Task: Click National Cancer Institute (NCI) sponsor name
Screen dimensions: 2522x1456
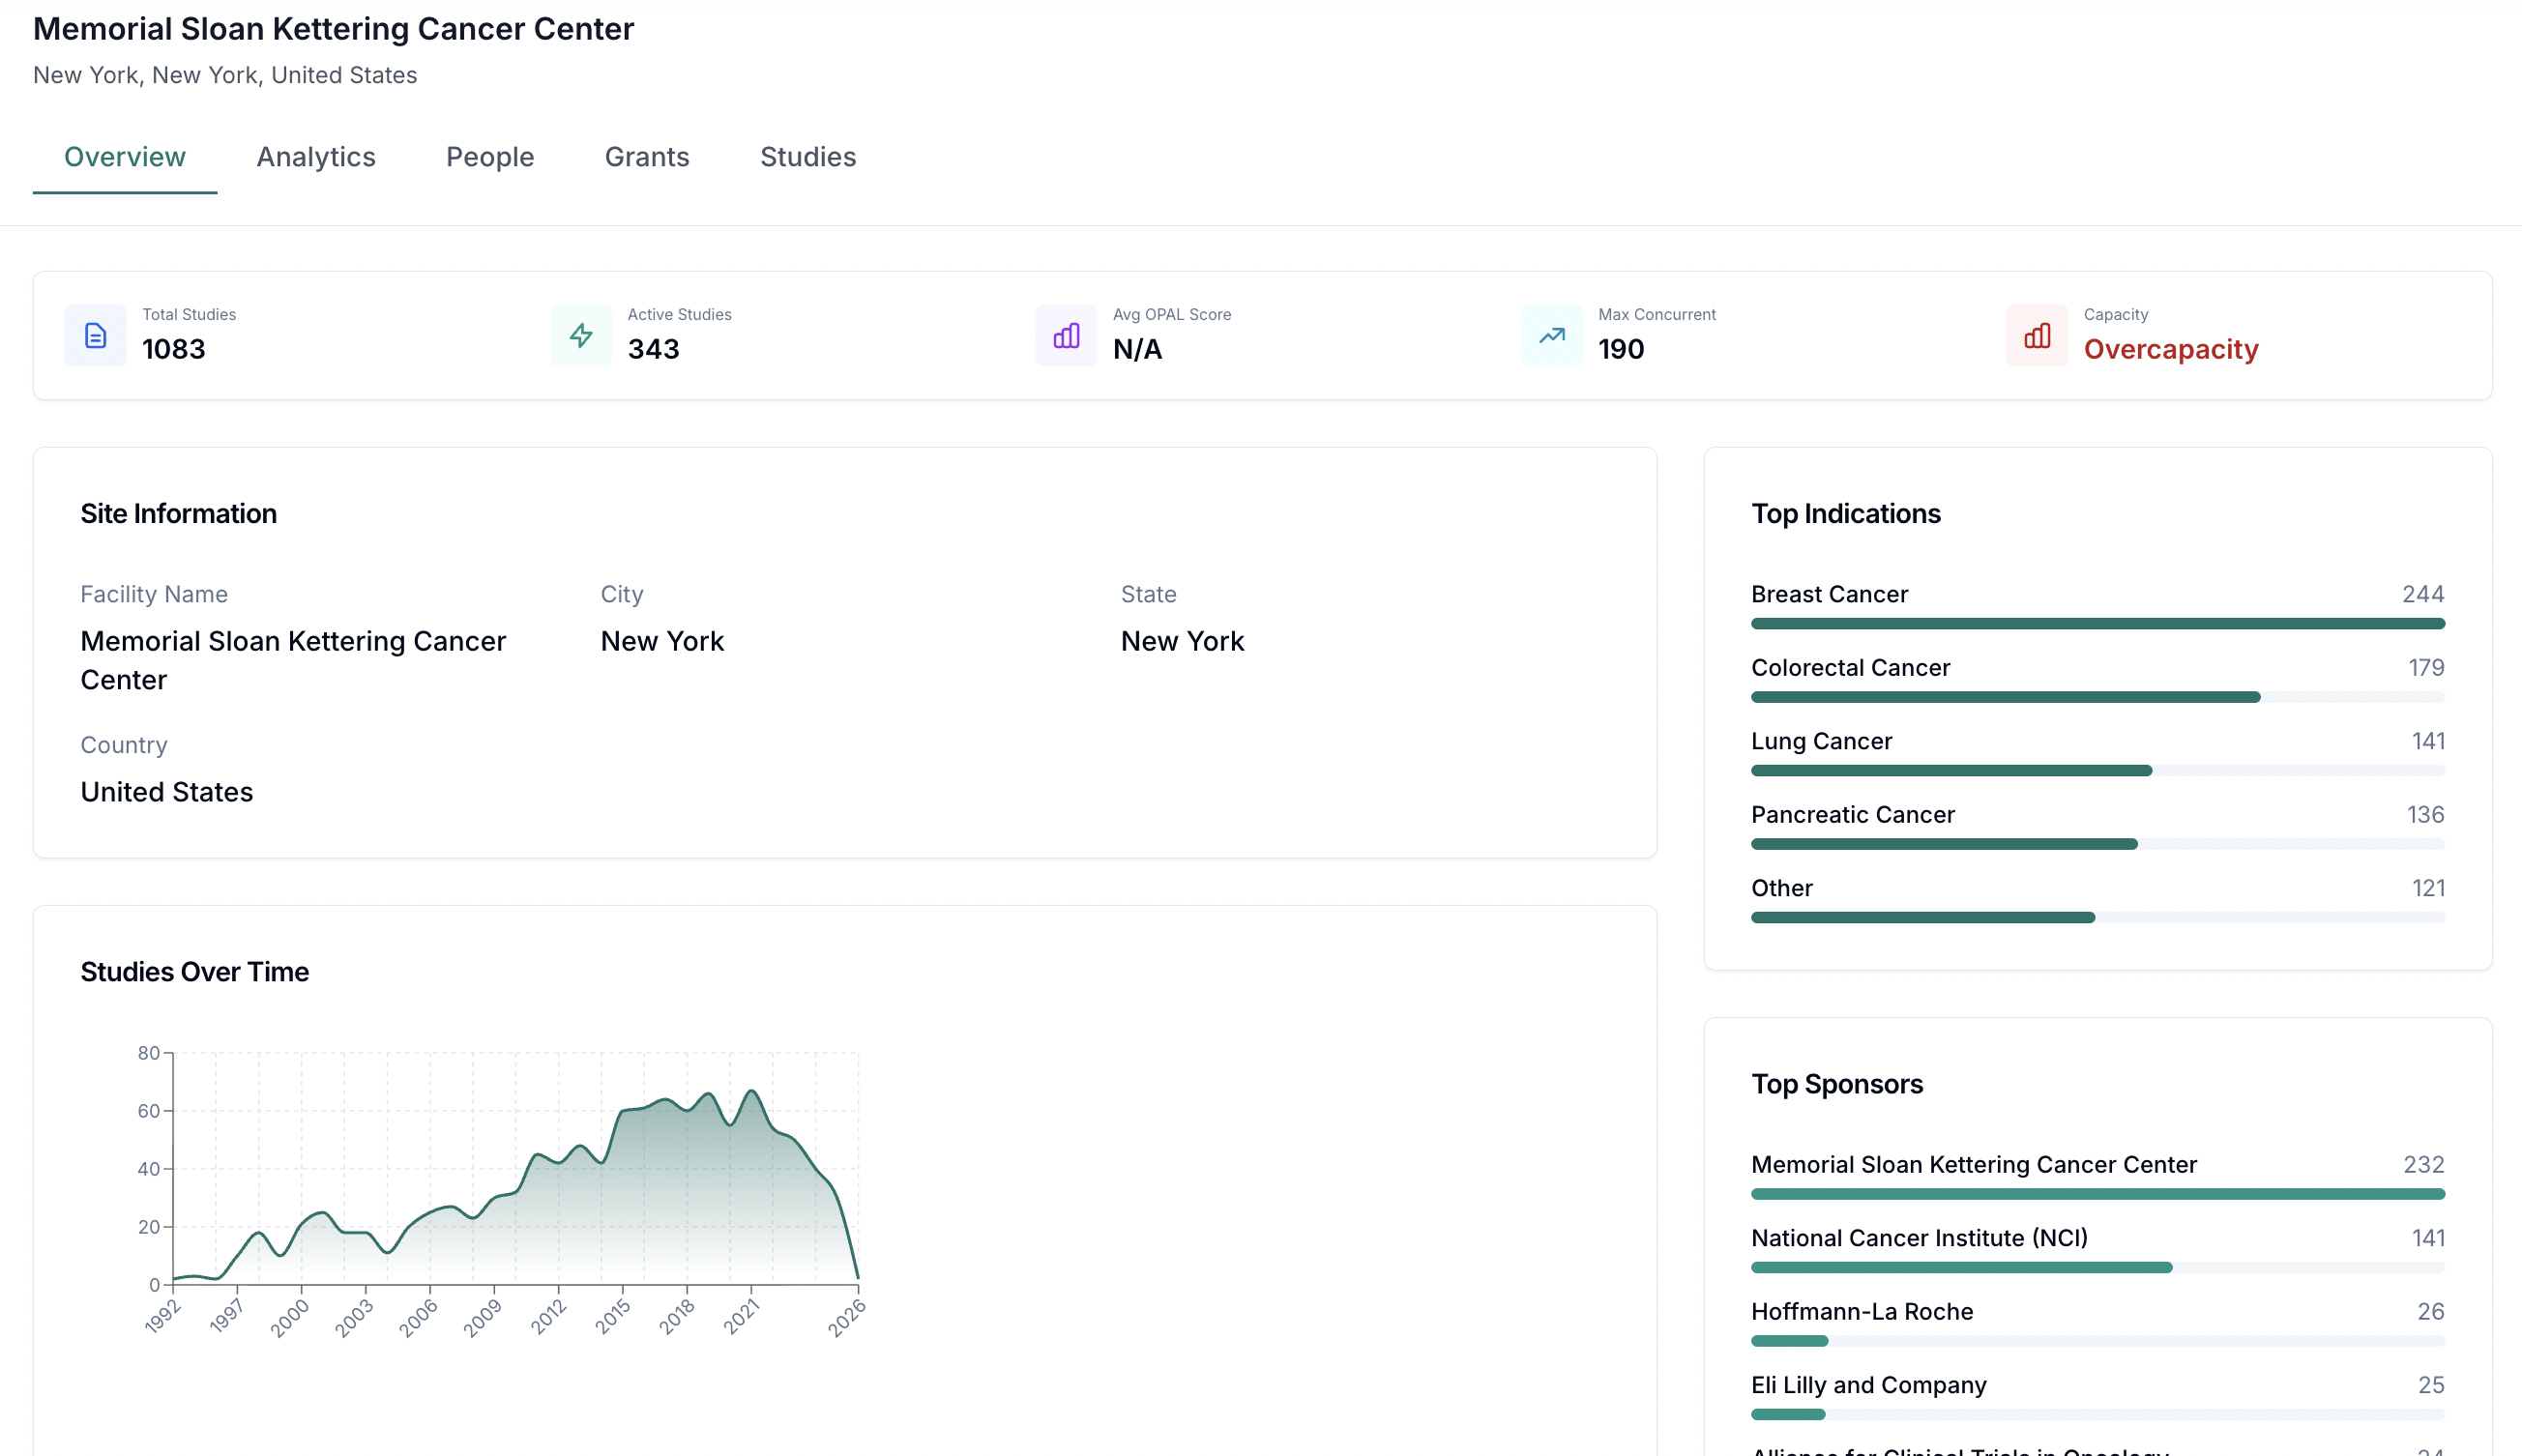Action: tap(1919, 1238)
